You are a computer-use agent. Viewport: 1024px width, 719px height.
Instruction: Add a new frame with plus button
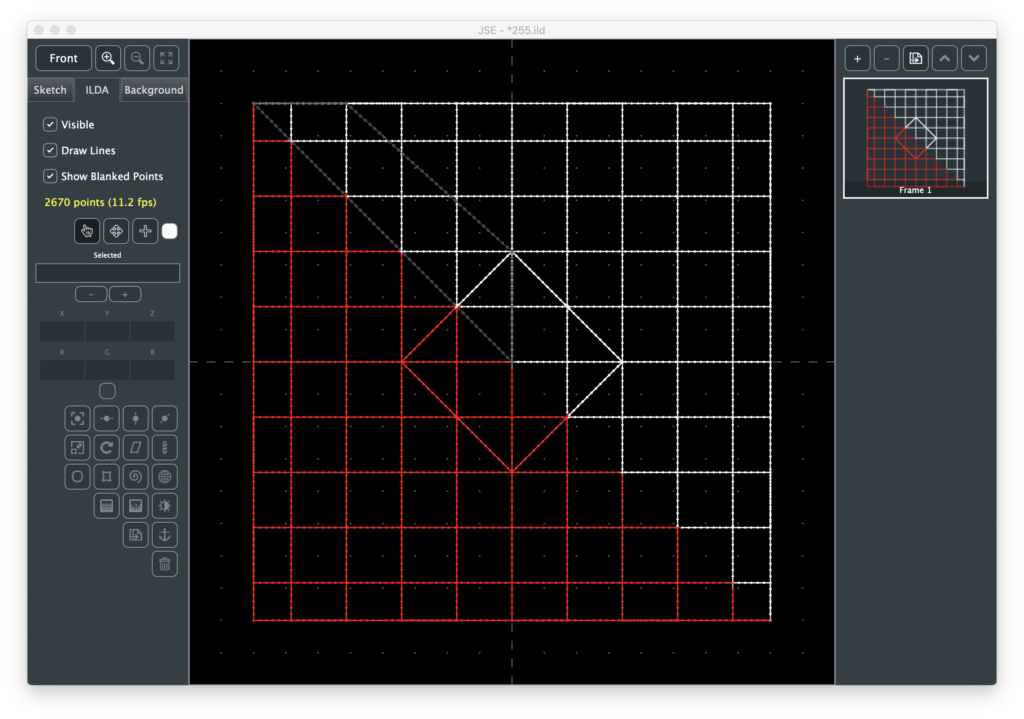click(x=857, y=58)
